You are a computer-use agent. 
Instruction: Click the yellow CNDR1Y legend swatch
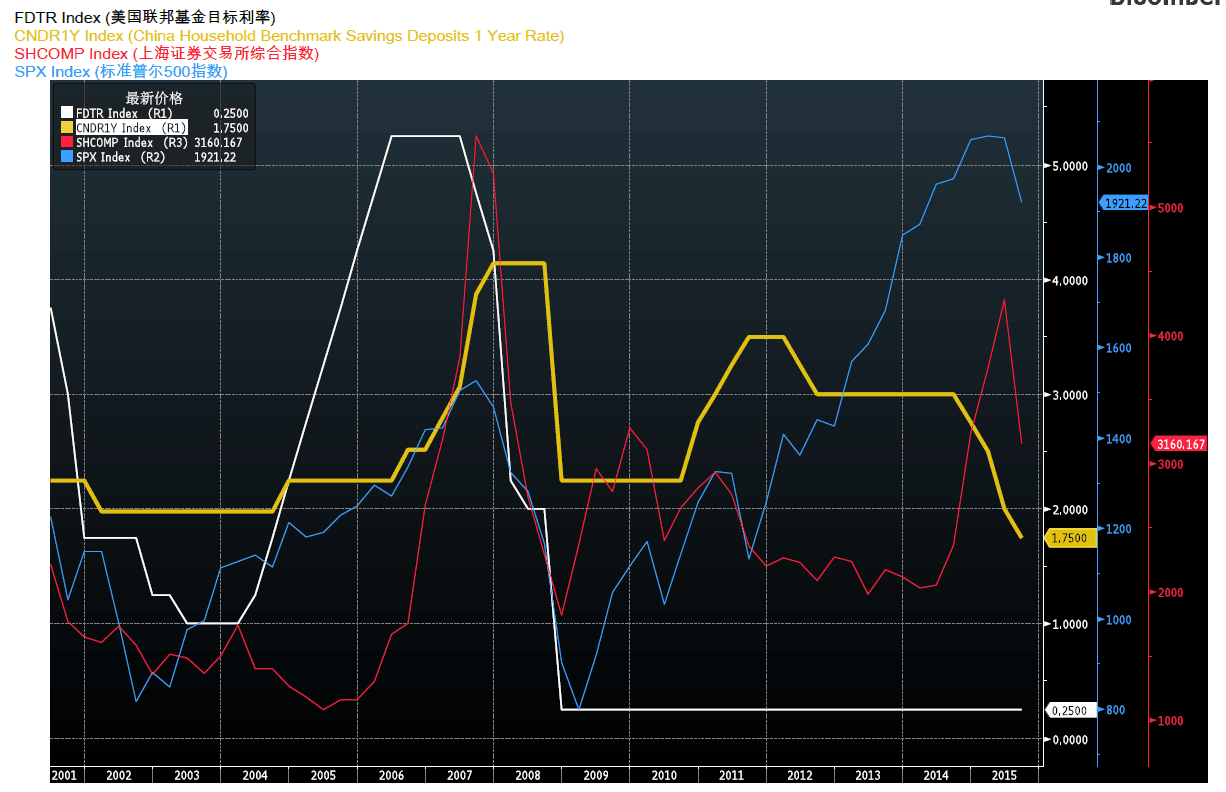point(67,128)
